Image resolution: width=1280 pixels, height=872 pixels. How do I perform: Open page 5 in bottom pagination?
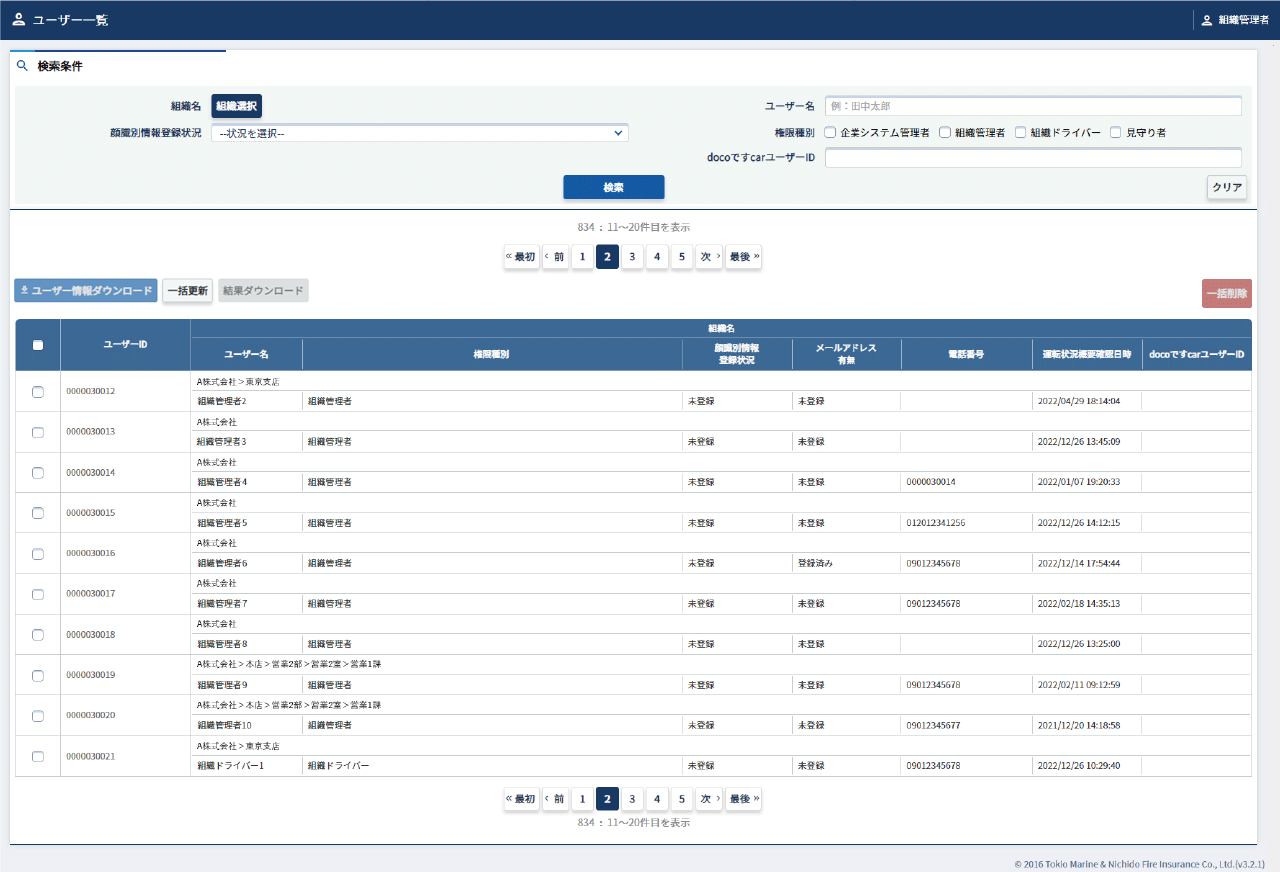click(x=681, y=798)
